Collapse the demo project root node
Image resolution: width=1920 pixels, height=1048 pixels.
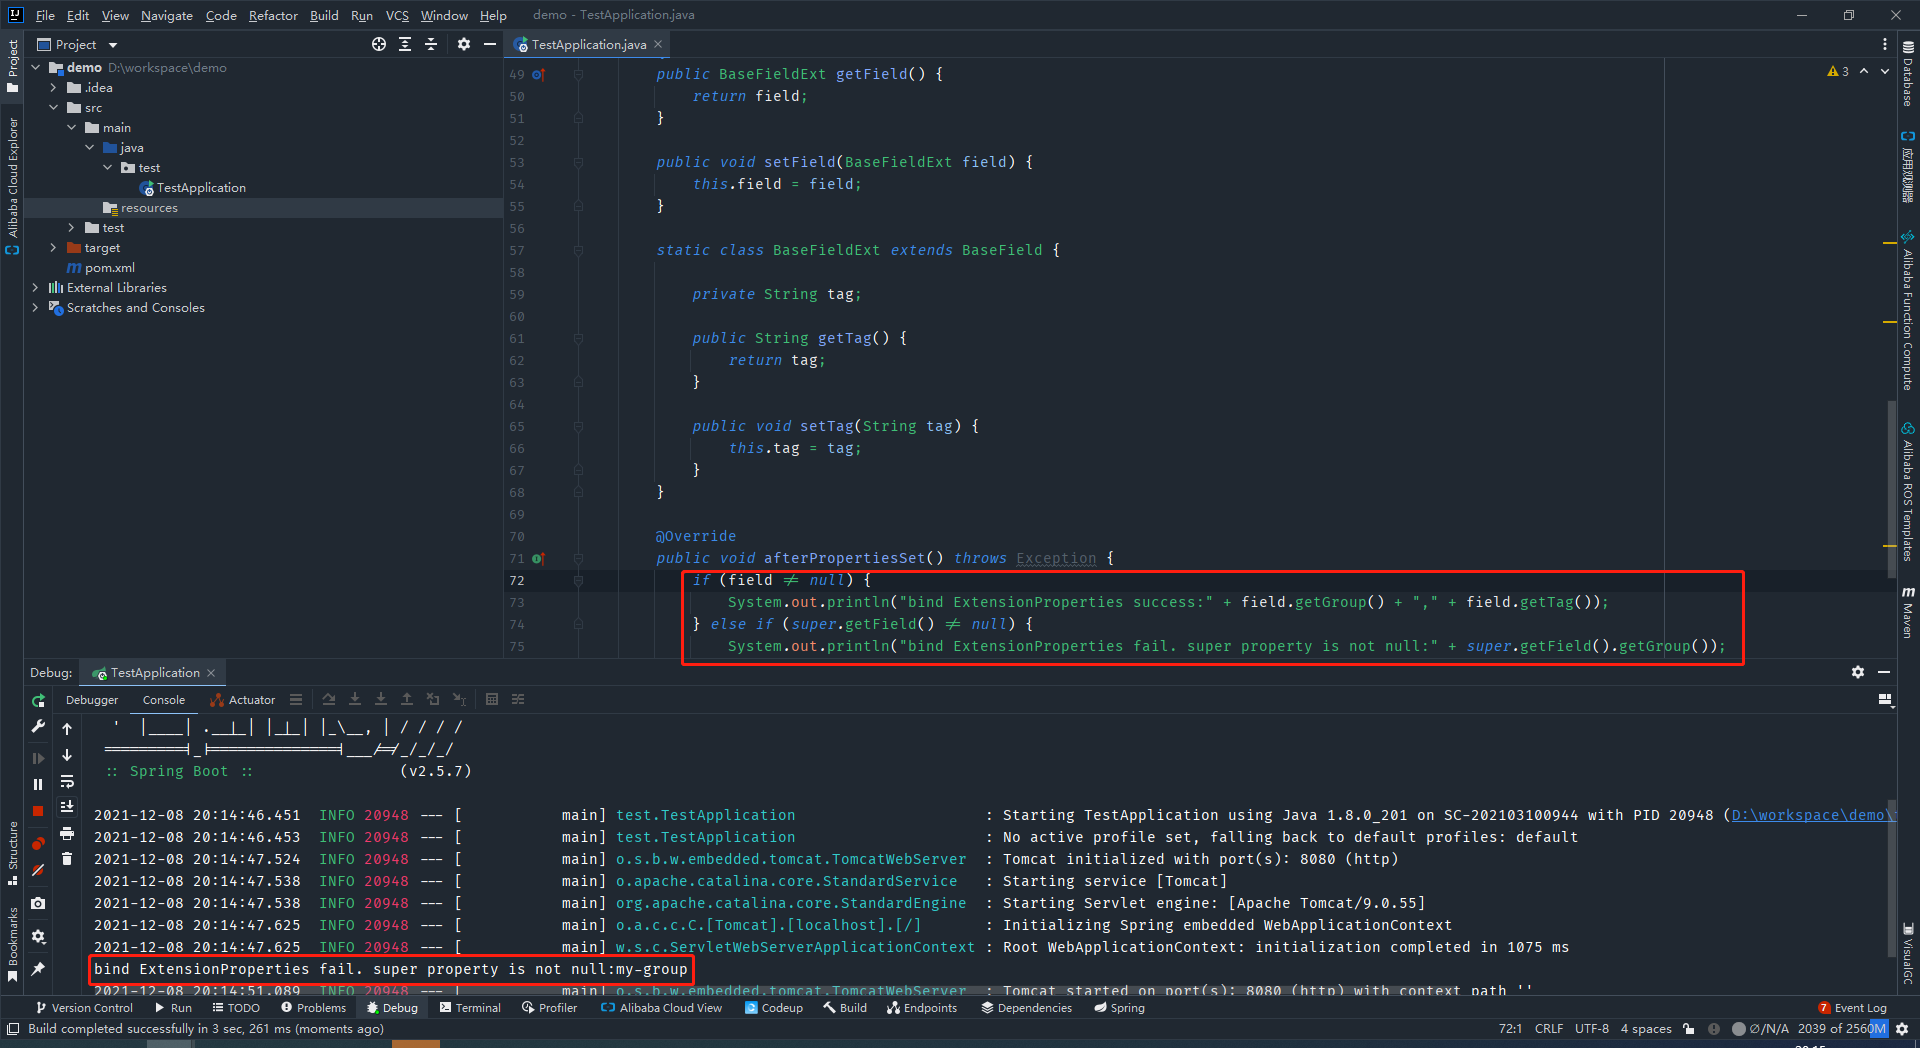click(x=36, y=68)
